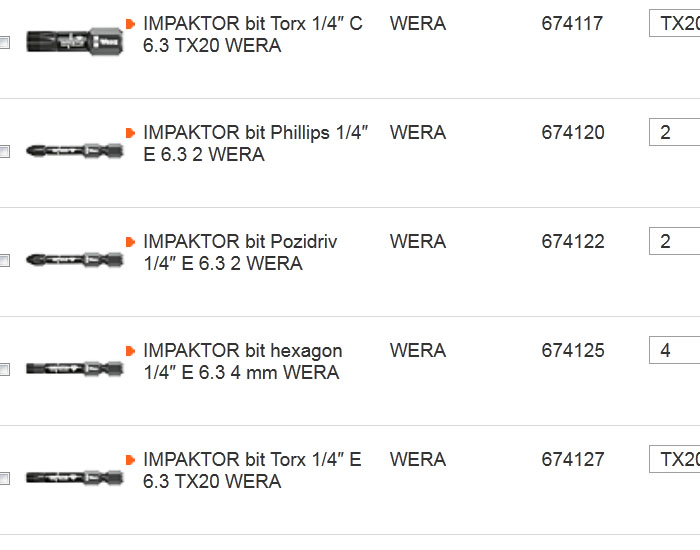This screenshot has height=550, width=700.
Task: Select the checkbox for the Torx E 6.3 TX20 row
Action: coord(4,479)
